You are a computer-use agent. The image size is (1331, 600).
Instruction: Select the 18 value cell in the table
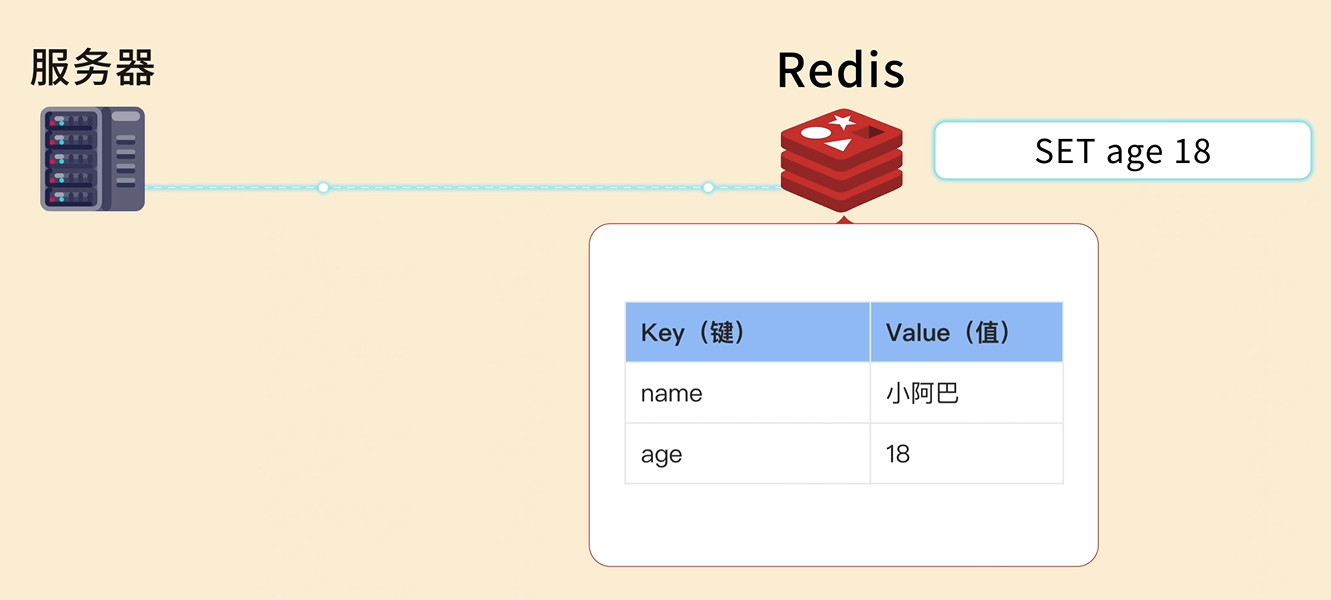pyautogui.click(x=965, y=454)
